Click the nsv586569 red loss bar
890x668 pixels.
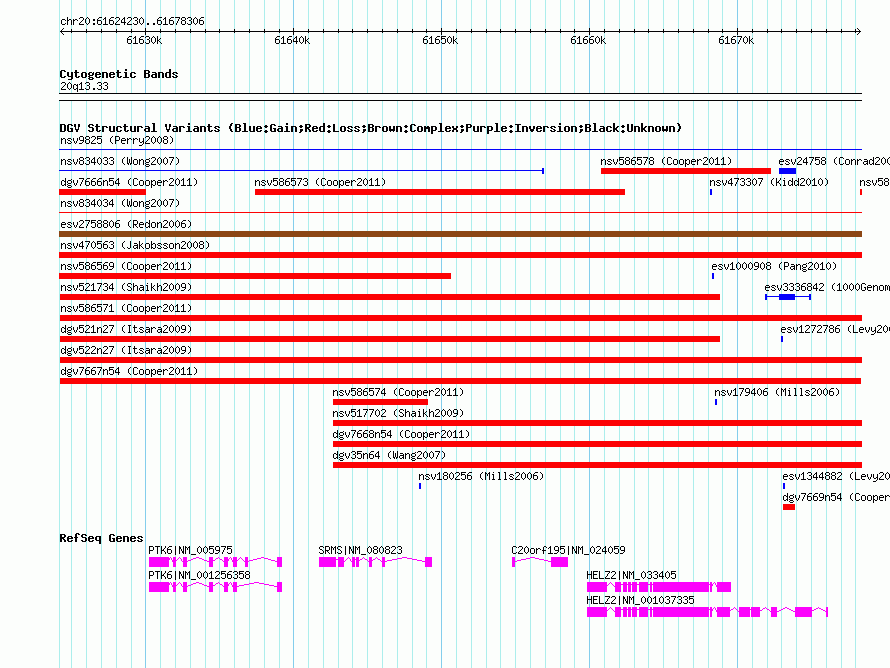(255, 276)
